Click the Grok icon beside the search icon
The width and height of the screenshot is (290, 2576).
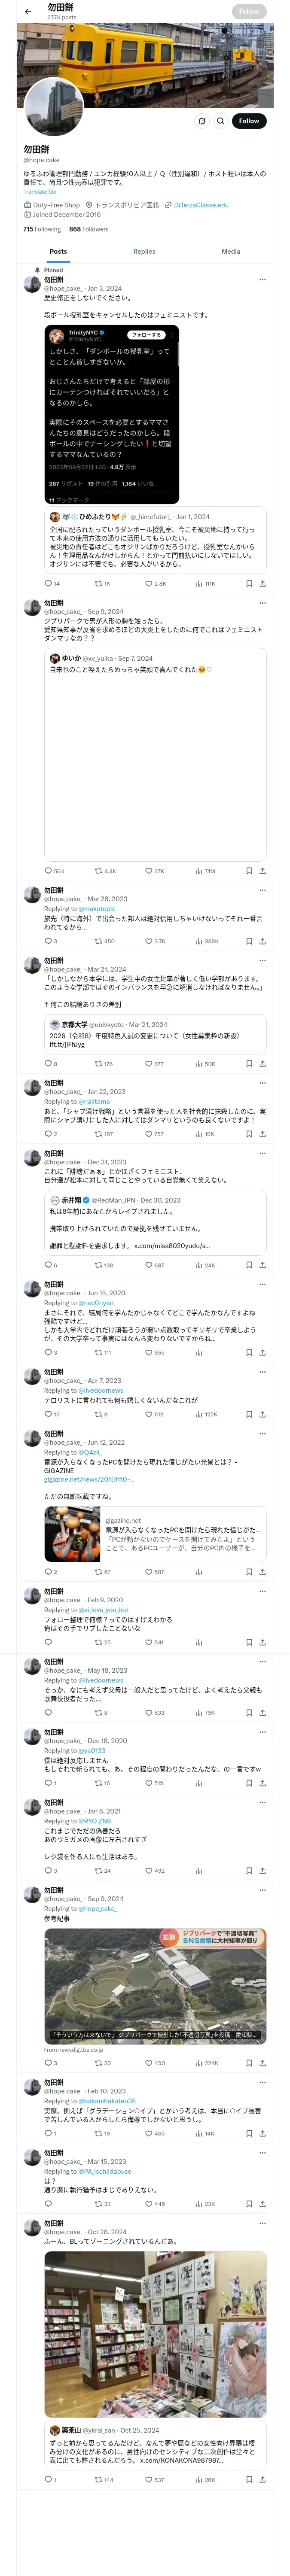point(201,121)
